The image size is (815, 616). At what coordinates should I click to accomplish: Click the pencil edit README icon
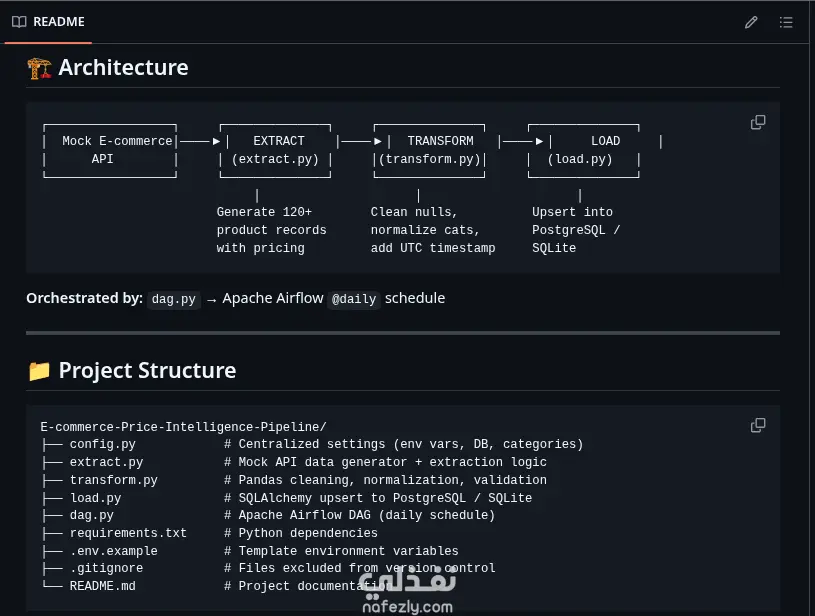(751, 22)
